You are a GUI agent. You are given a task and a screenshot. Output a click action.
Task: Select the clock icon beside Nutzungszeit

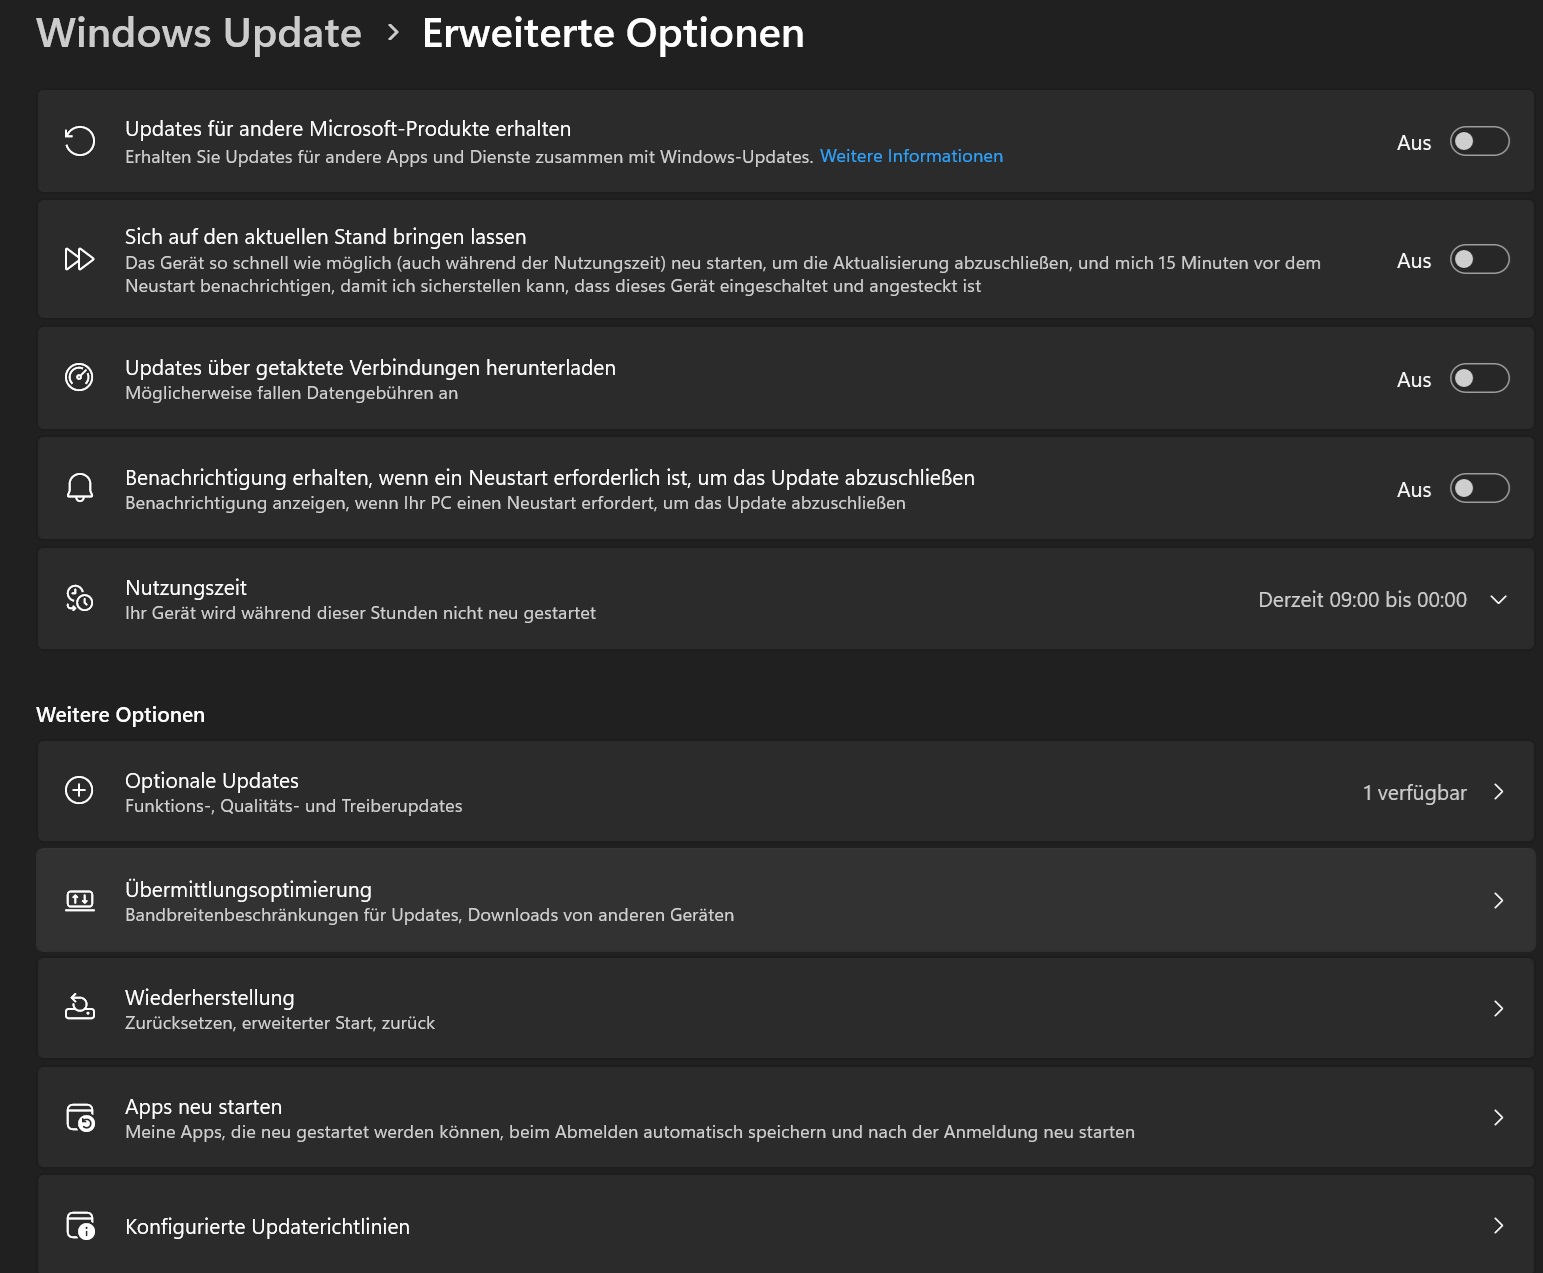pos(80,598)
